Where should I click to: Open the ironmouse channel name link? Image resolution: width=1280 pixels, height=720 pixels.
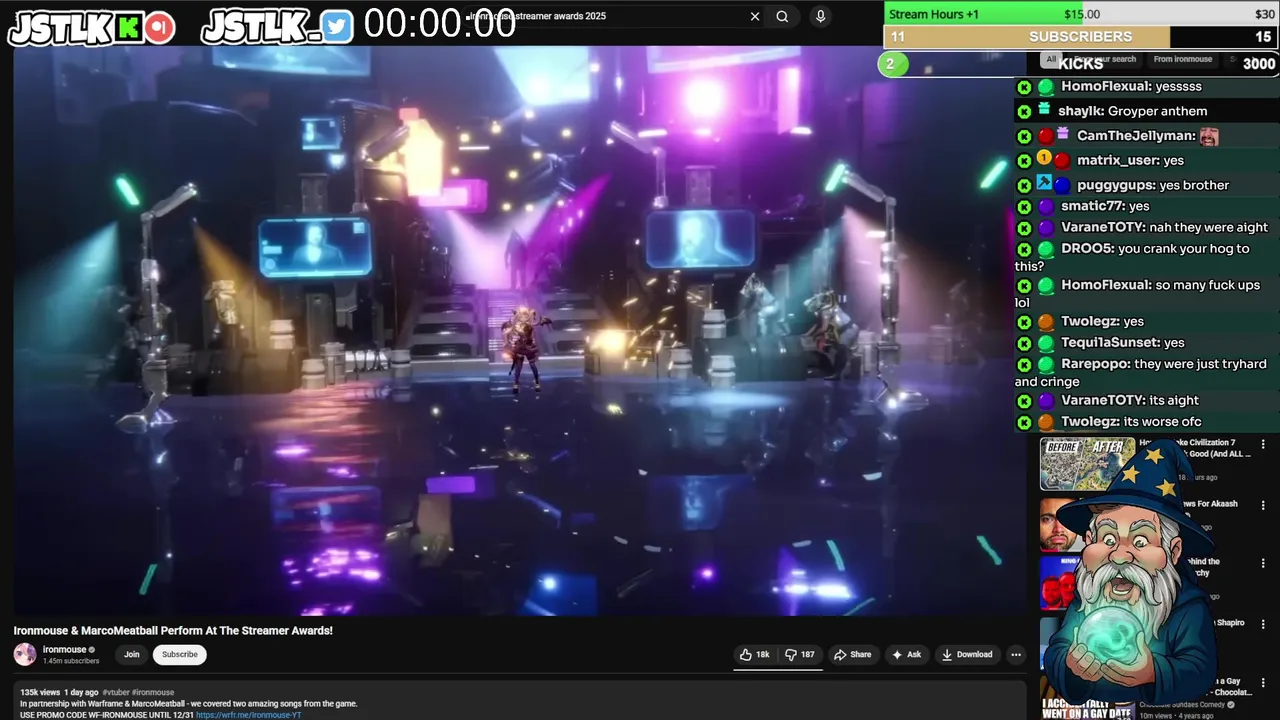click(x=64, y=650)
